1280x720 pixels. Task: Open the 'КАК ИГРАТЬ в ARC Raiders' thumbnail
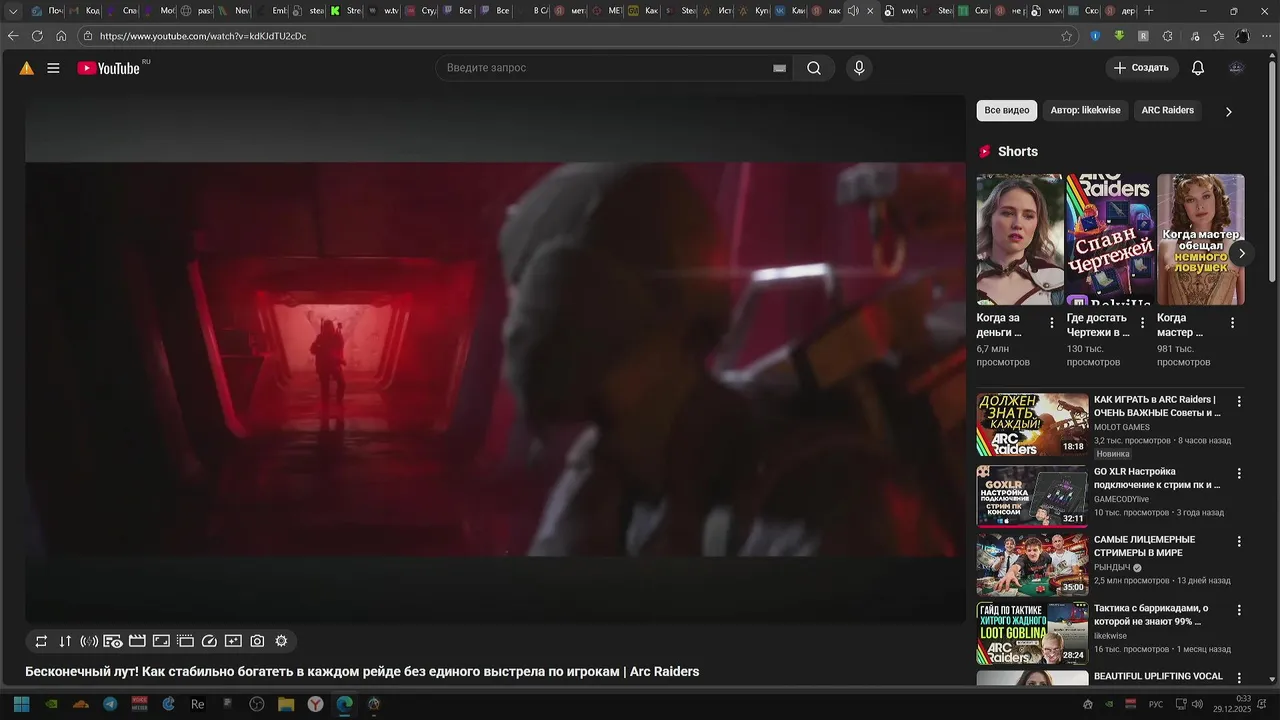pyautogui.click(x=1032, y=424)
